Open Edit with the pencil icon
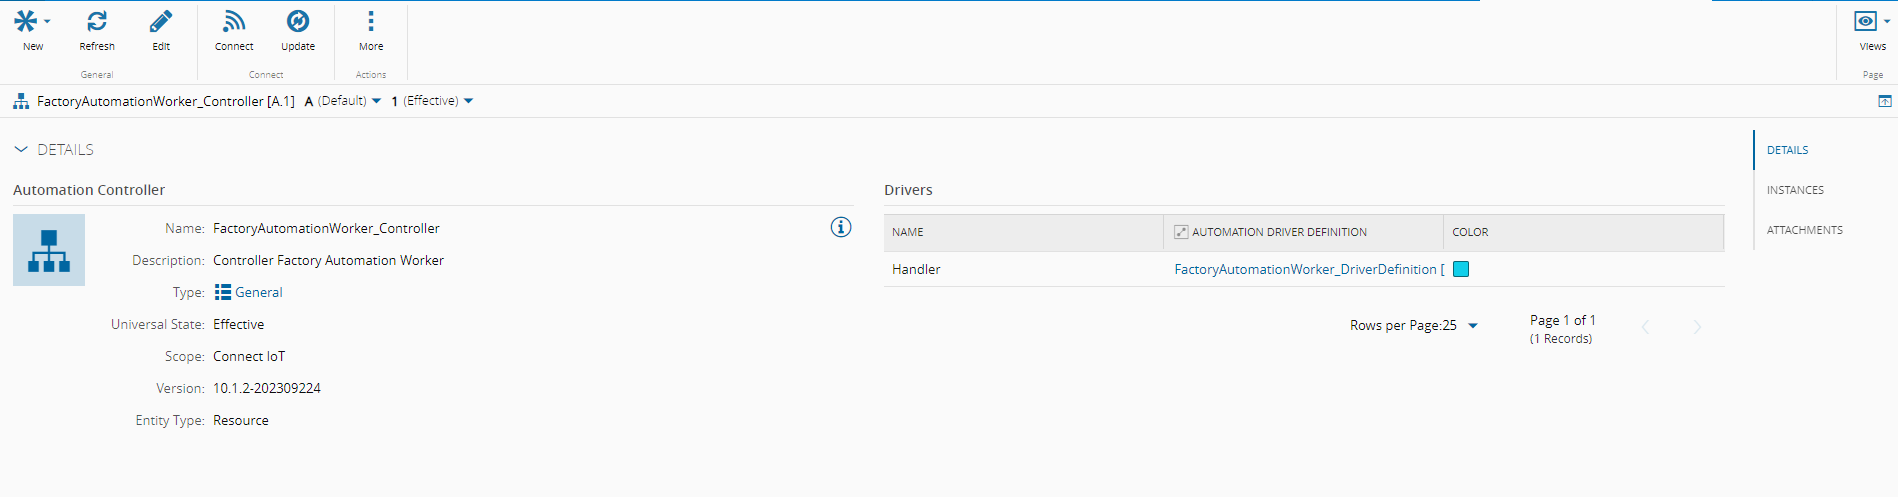This screenshot has height=497, width=1898. coord(161,21)
